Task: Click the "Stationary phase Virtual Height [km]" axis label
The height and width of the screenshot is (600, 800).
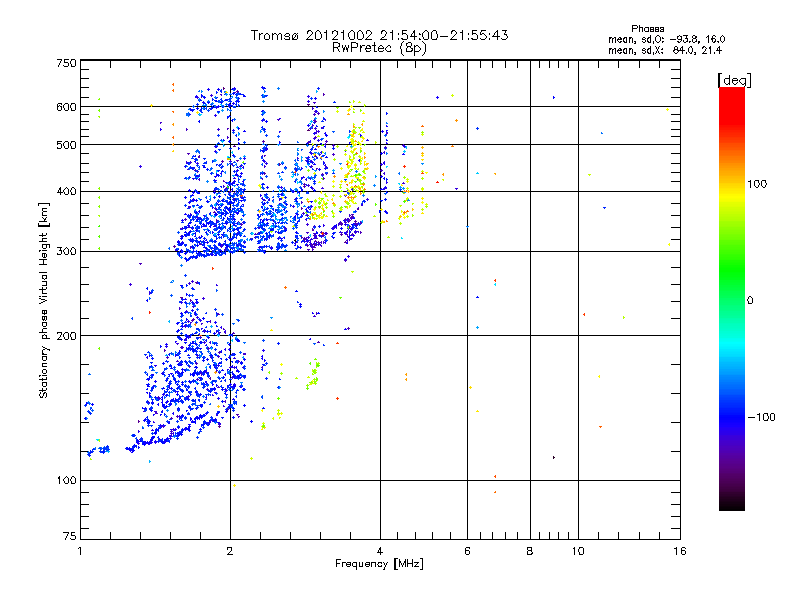Action: 44,301
